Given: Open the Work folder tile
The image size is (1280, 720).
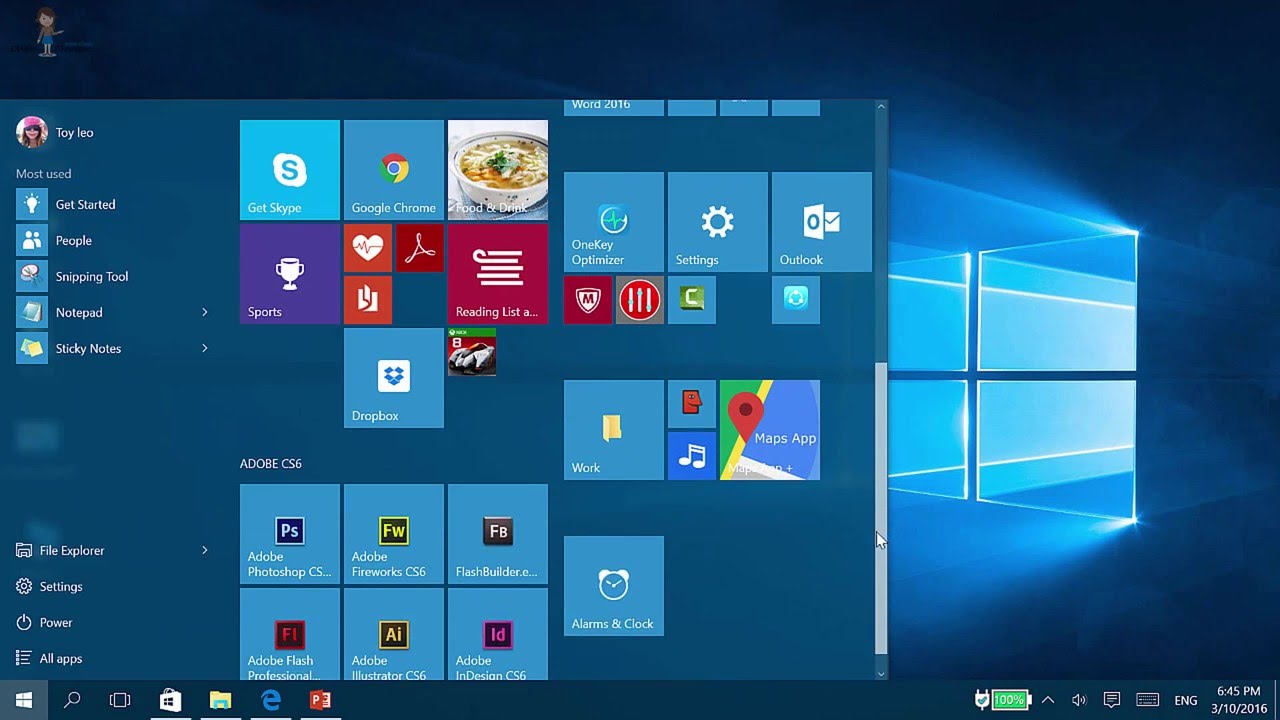Looking at the screenshot, I should pyautogui.click(x=614, y=430).
